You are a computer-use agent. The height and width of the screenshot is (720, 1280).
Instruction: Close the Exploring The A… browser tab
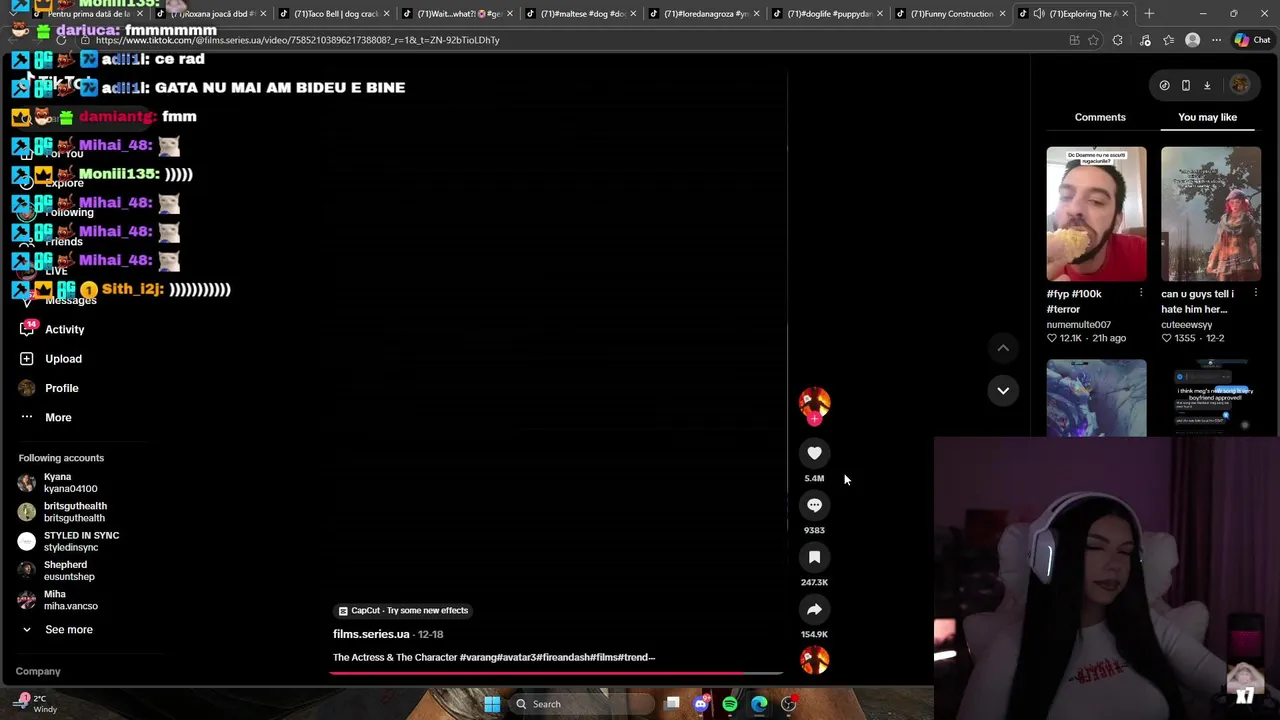(x=1125, y=14)
